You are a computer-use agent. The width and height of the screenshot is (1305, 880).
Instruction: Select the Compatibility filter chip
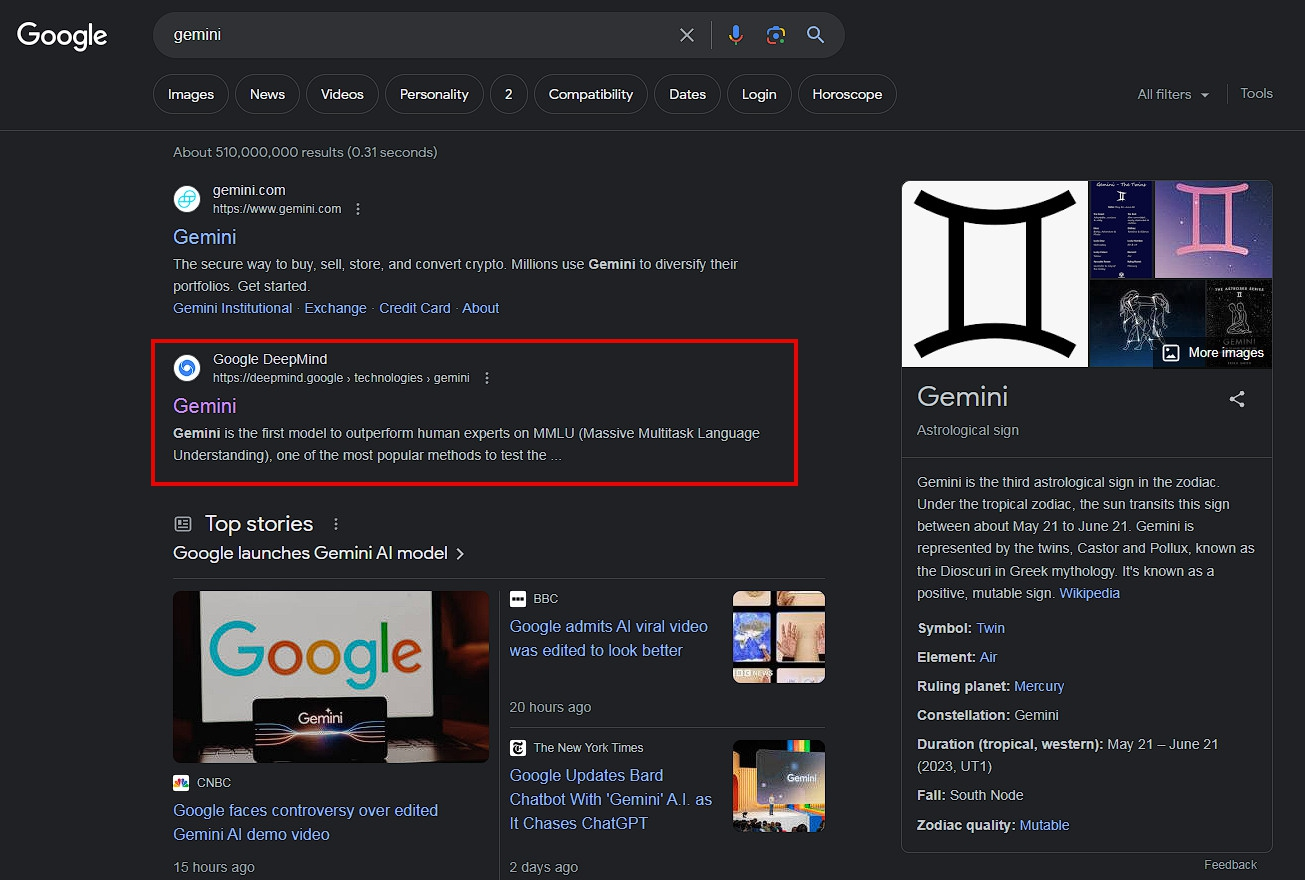pyautogui.click(x=591, y=94)
